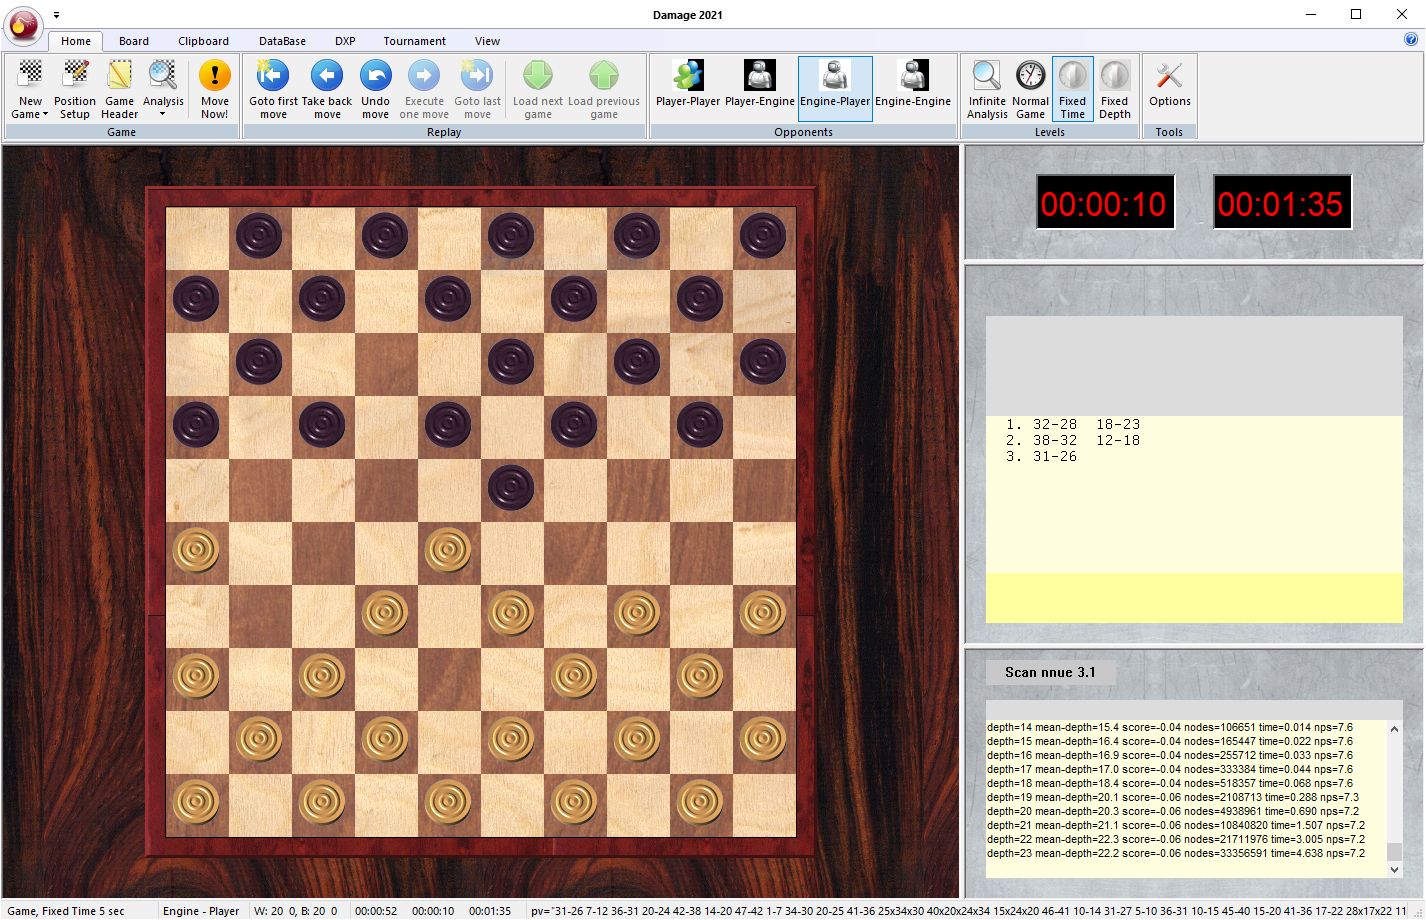Click the gold piece beside the lone dark piece
The image size is (1426, 920).
click(x=448, y=550)
